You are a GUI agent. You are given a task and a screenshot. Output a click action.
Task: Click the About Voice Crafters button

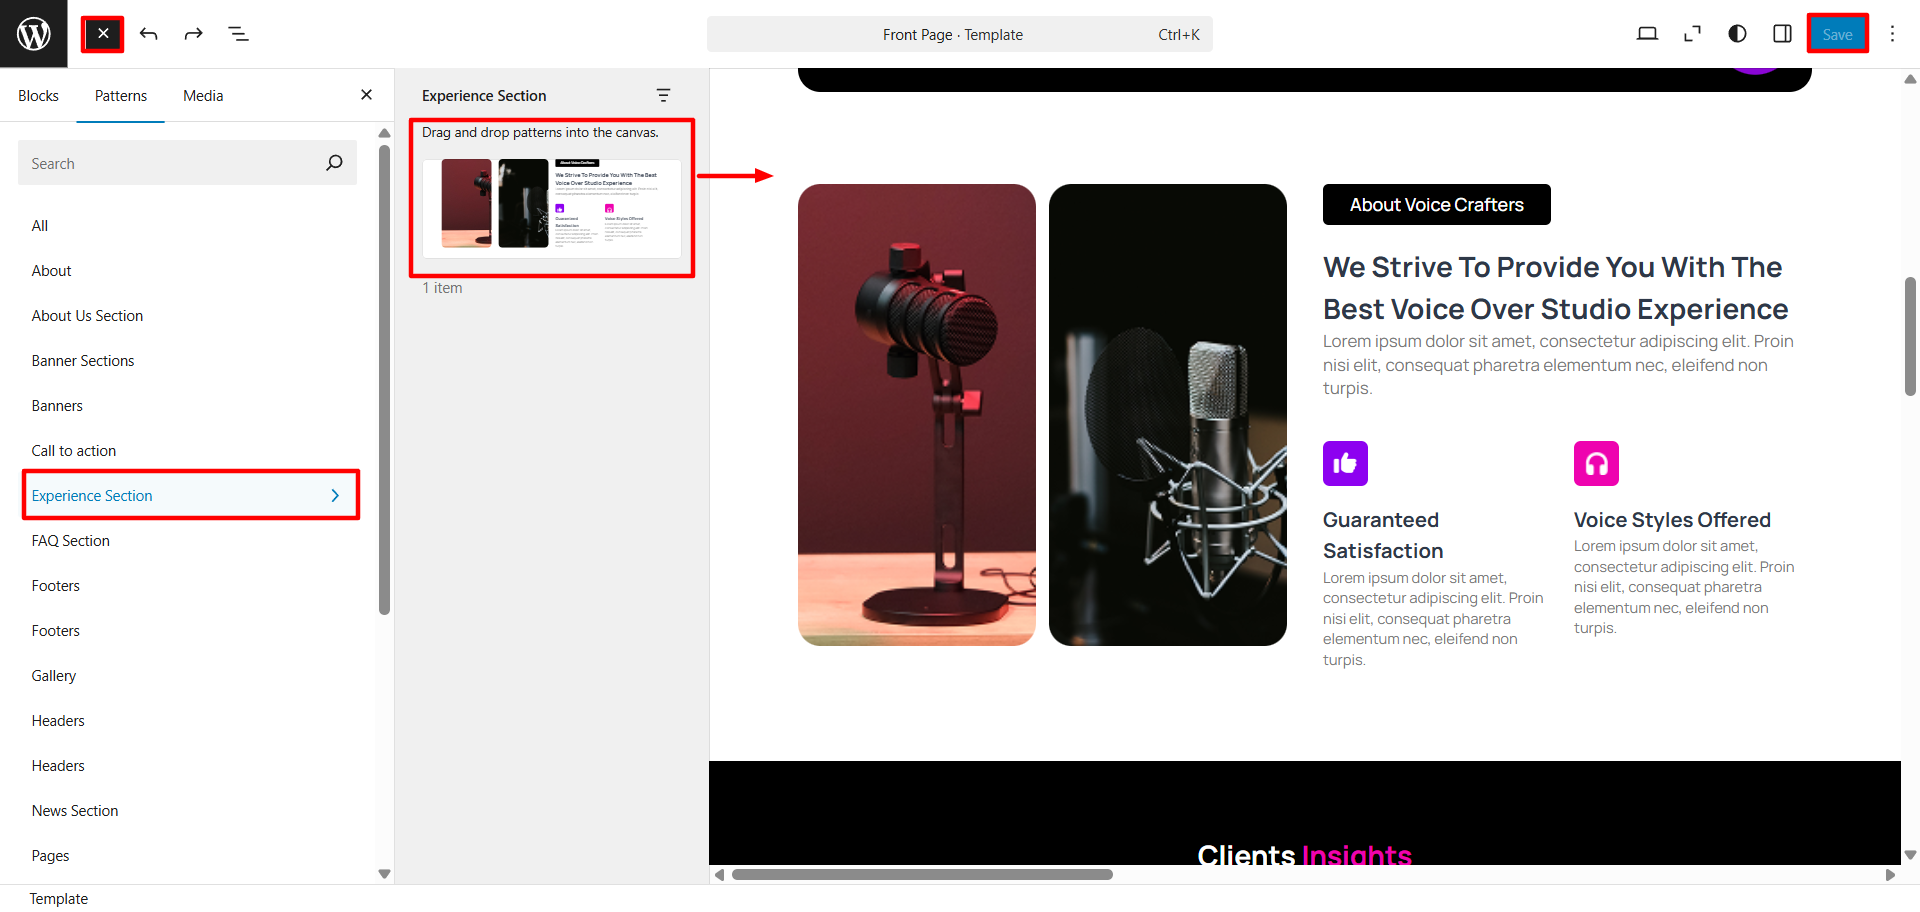click(x=1436, y=205)
